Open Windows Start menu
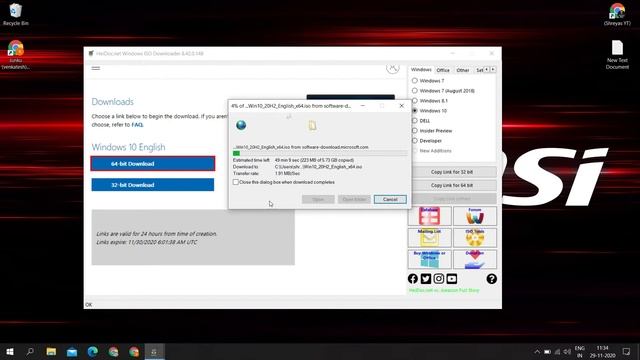 coord(10,351)
